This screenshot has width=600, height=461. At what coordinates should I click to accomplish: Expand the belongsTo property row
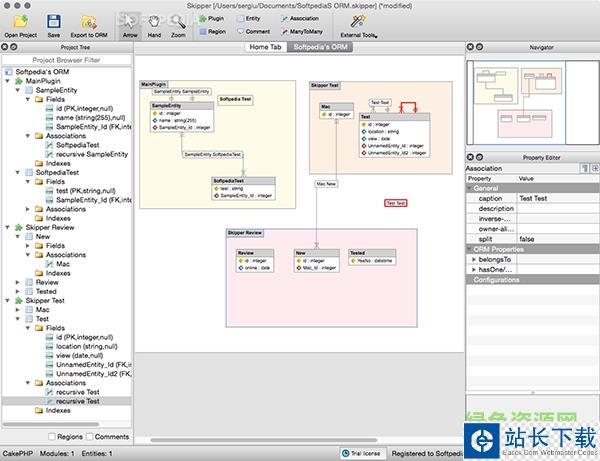coord(474,259)
